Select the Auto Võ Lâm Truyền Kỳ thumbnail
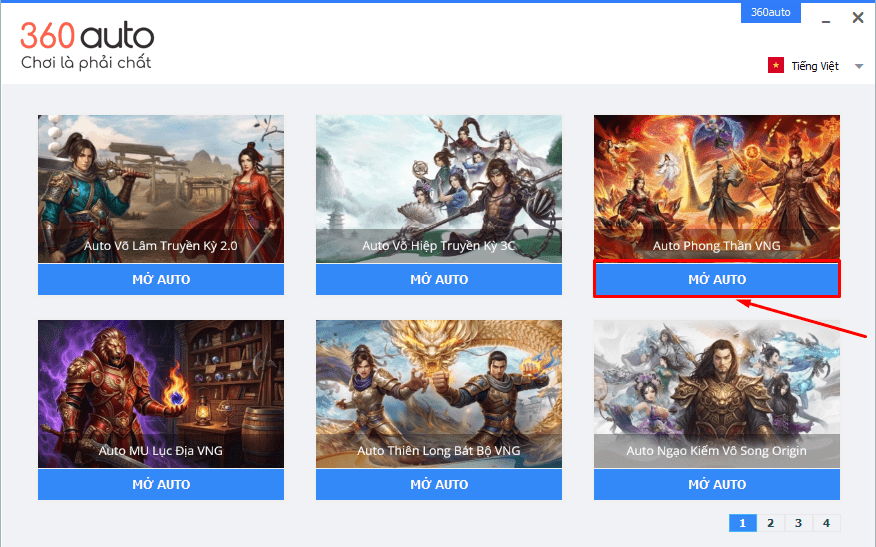876x547 pixels. (x=161, y=189)
